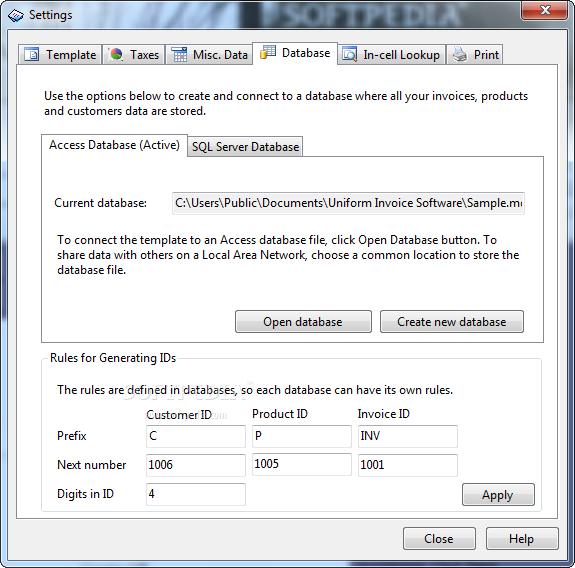This screenshot has height=568, width=575.
Task: Click the 'Invoice ID' column heading
Action: point(384,414)
